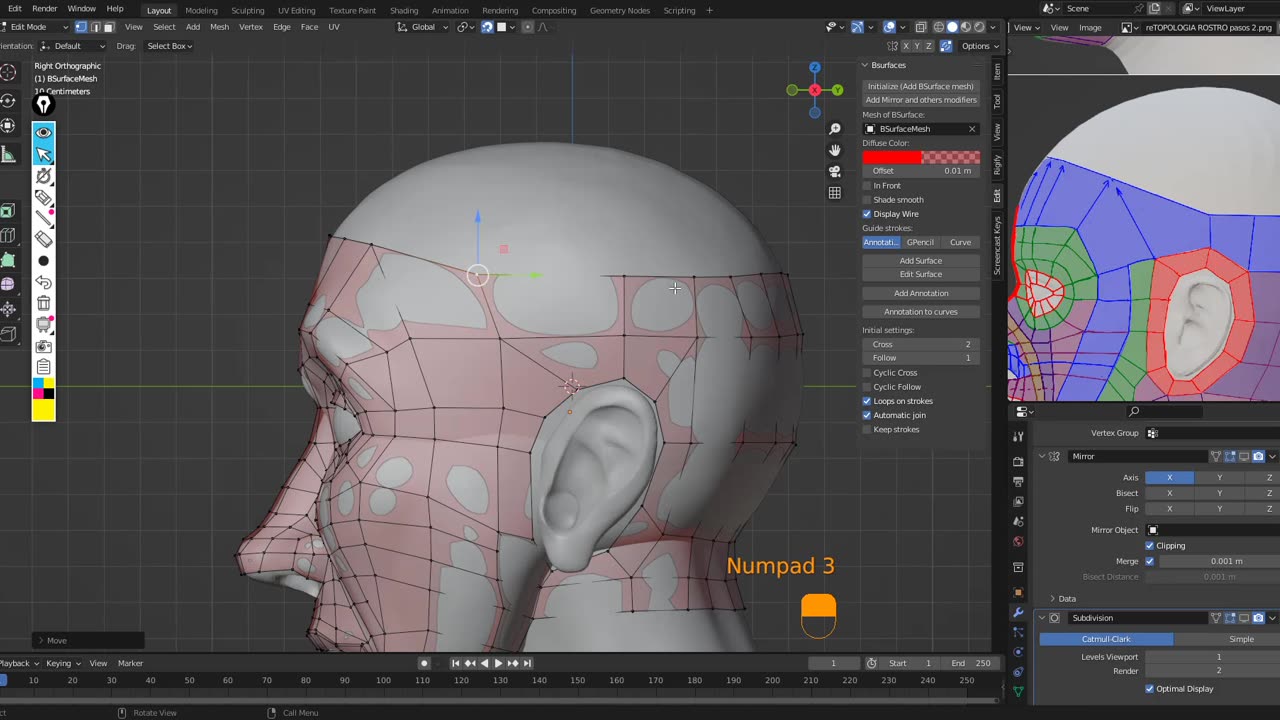Click the pan view hand icon
Screen dimensions: 1280x720
point(835,150)
